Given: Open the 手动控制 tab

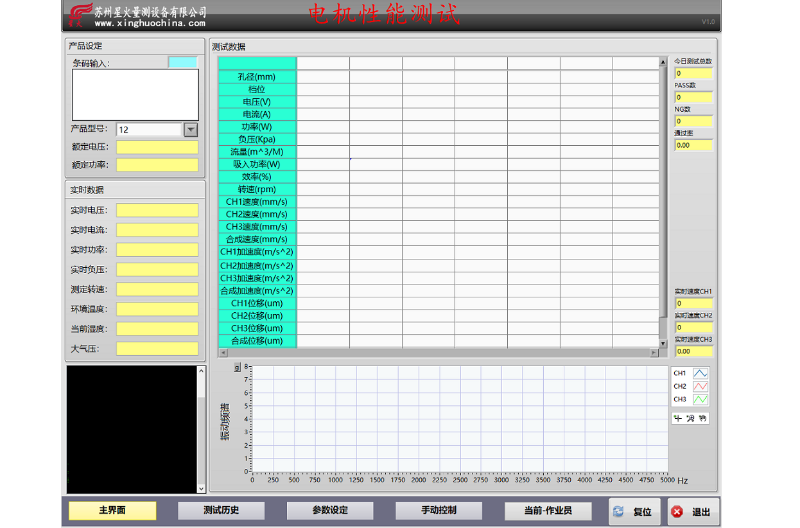Looking at the screenshot, I should (x=439, y=510).
